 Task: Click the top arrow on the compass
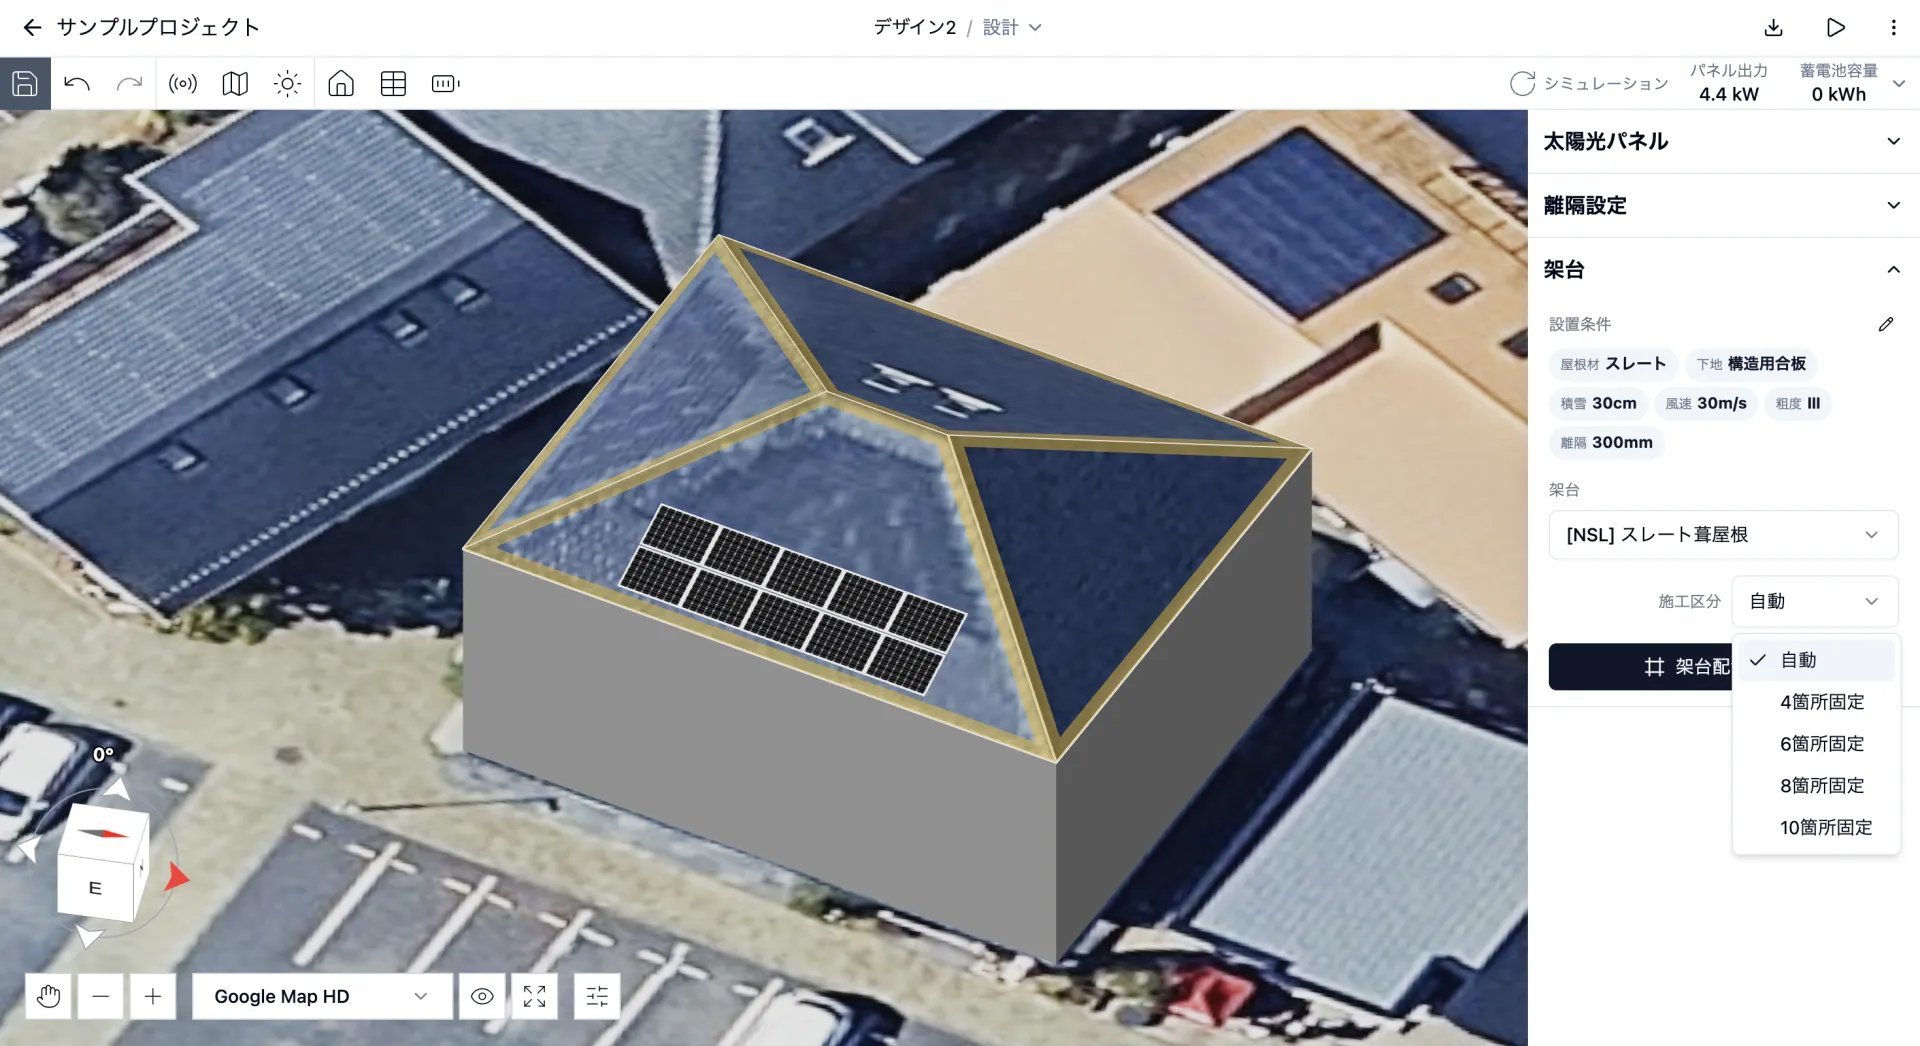tap(119, 790)
